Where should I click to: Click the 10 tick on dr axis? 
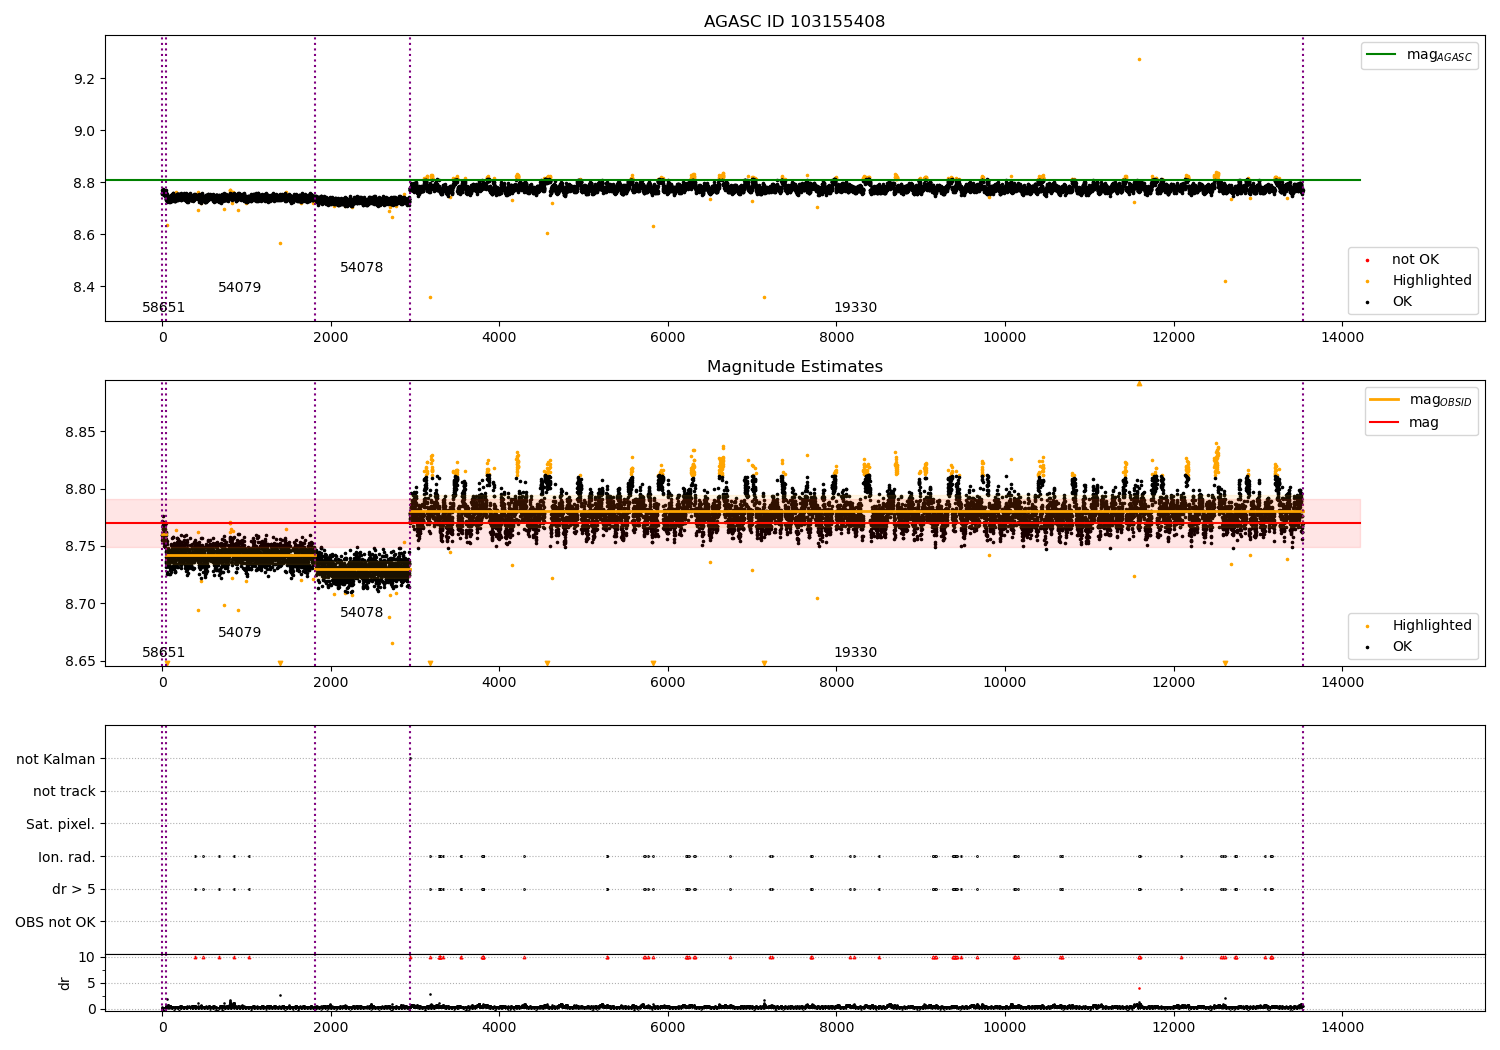tap(87, 958)
